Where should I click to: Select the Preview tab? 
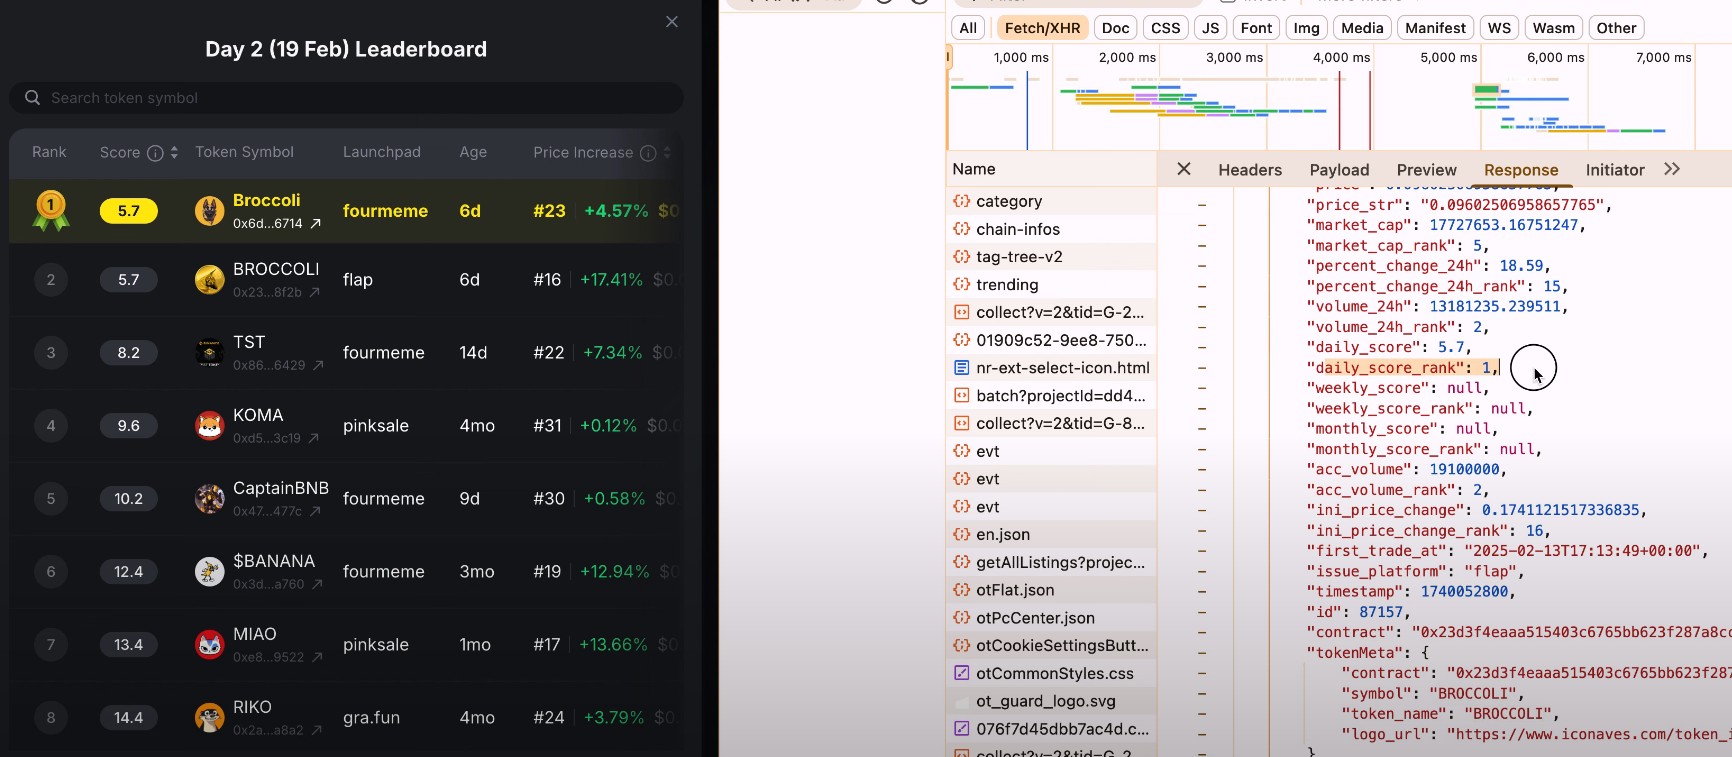[1426, 170]
